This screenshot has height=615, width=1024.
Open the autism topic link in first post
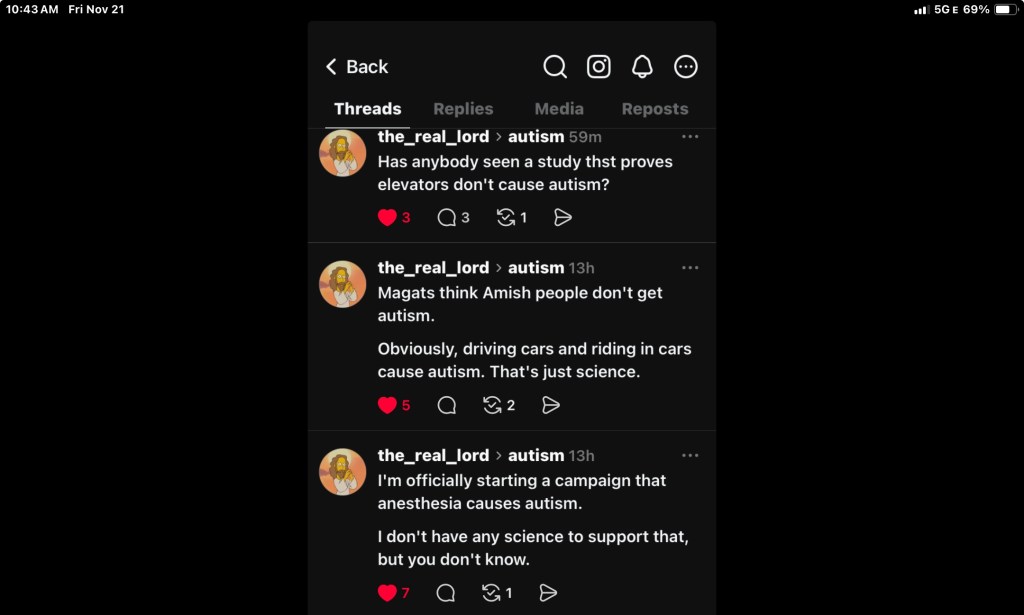[536, 137]
